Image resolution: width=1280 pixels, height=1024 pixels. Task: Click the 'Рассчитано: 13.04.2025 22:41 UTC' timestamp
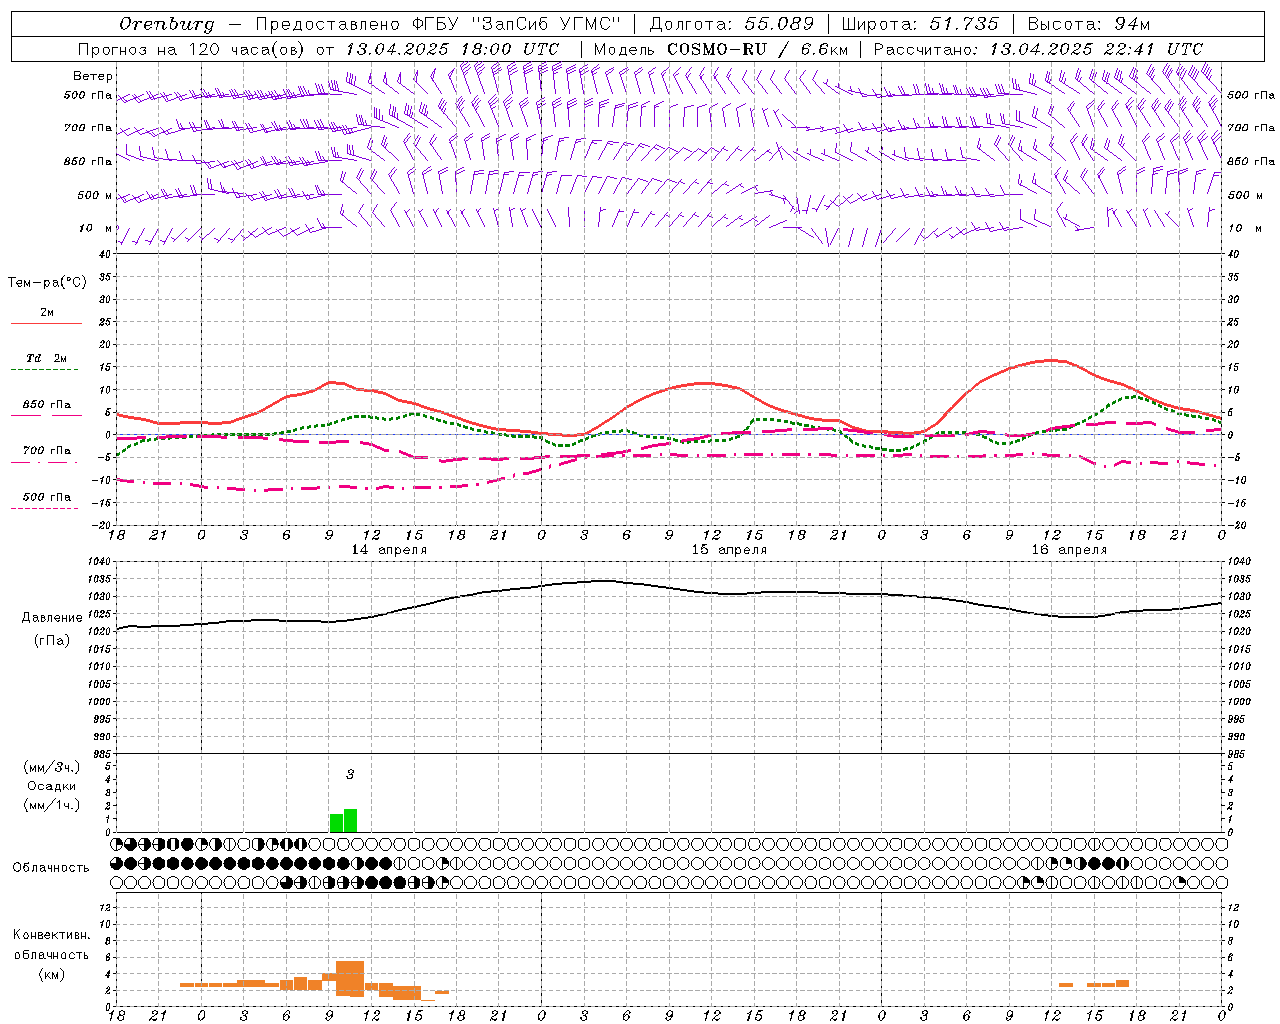click(x=1038, y=49)
